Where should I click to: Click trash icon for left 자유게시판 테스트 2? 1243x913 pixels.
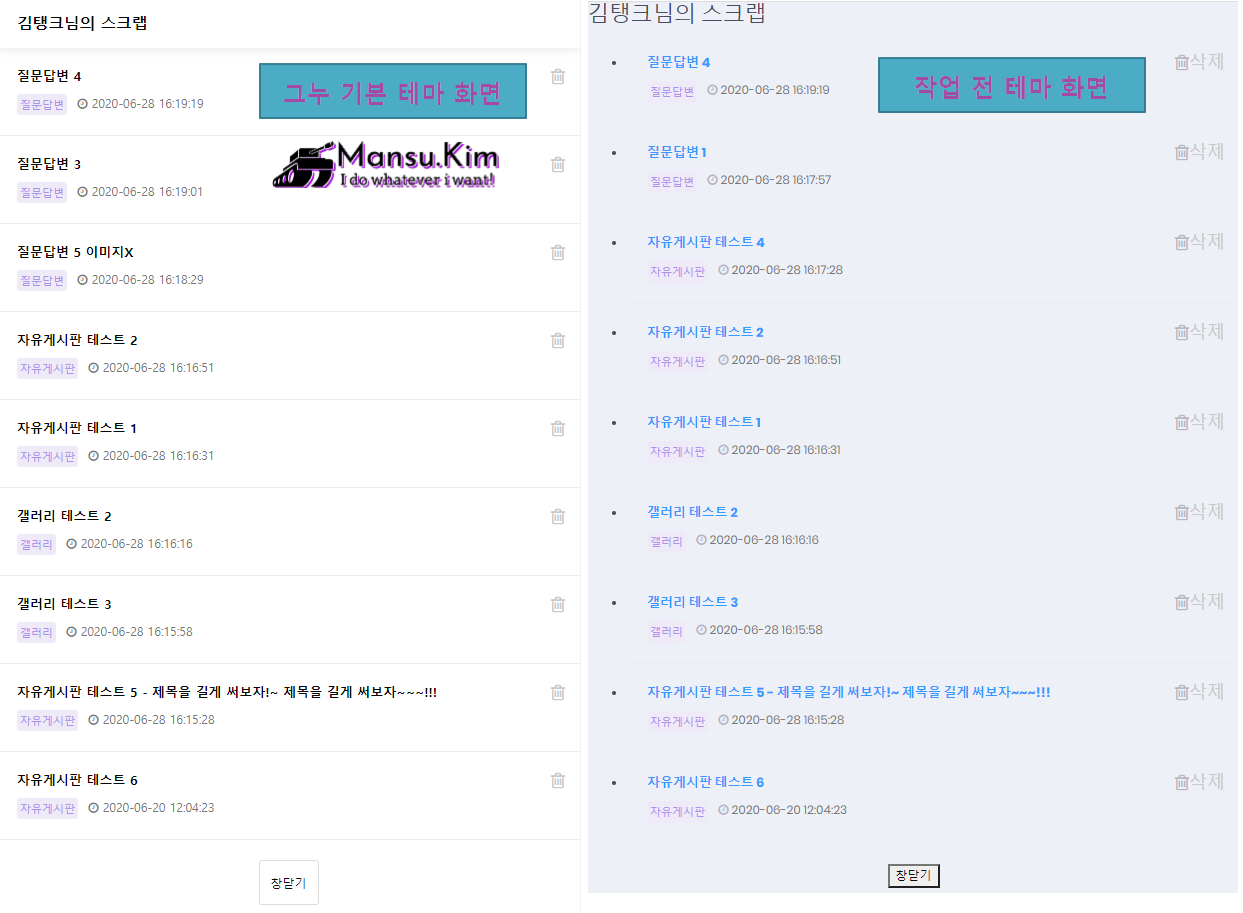click(558, 341)
